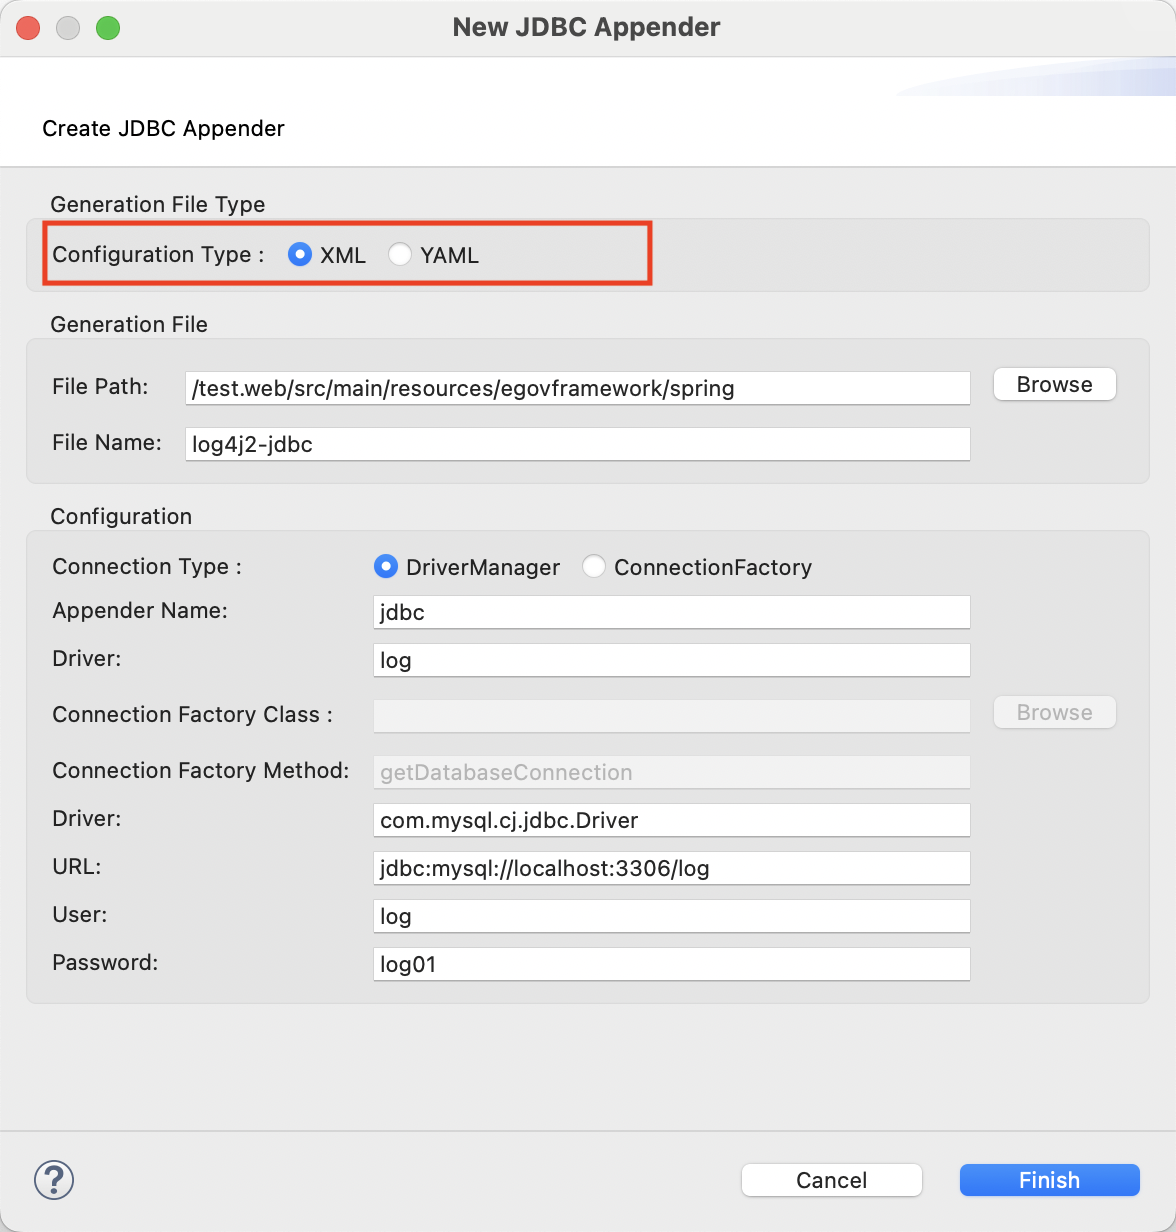Image resolution: width=1176 pixels, height=1232 pixels.
Task: Click the Connection Factory Class field
Action: (671, 715)
